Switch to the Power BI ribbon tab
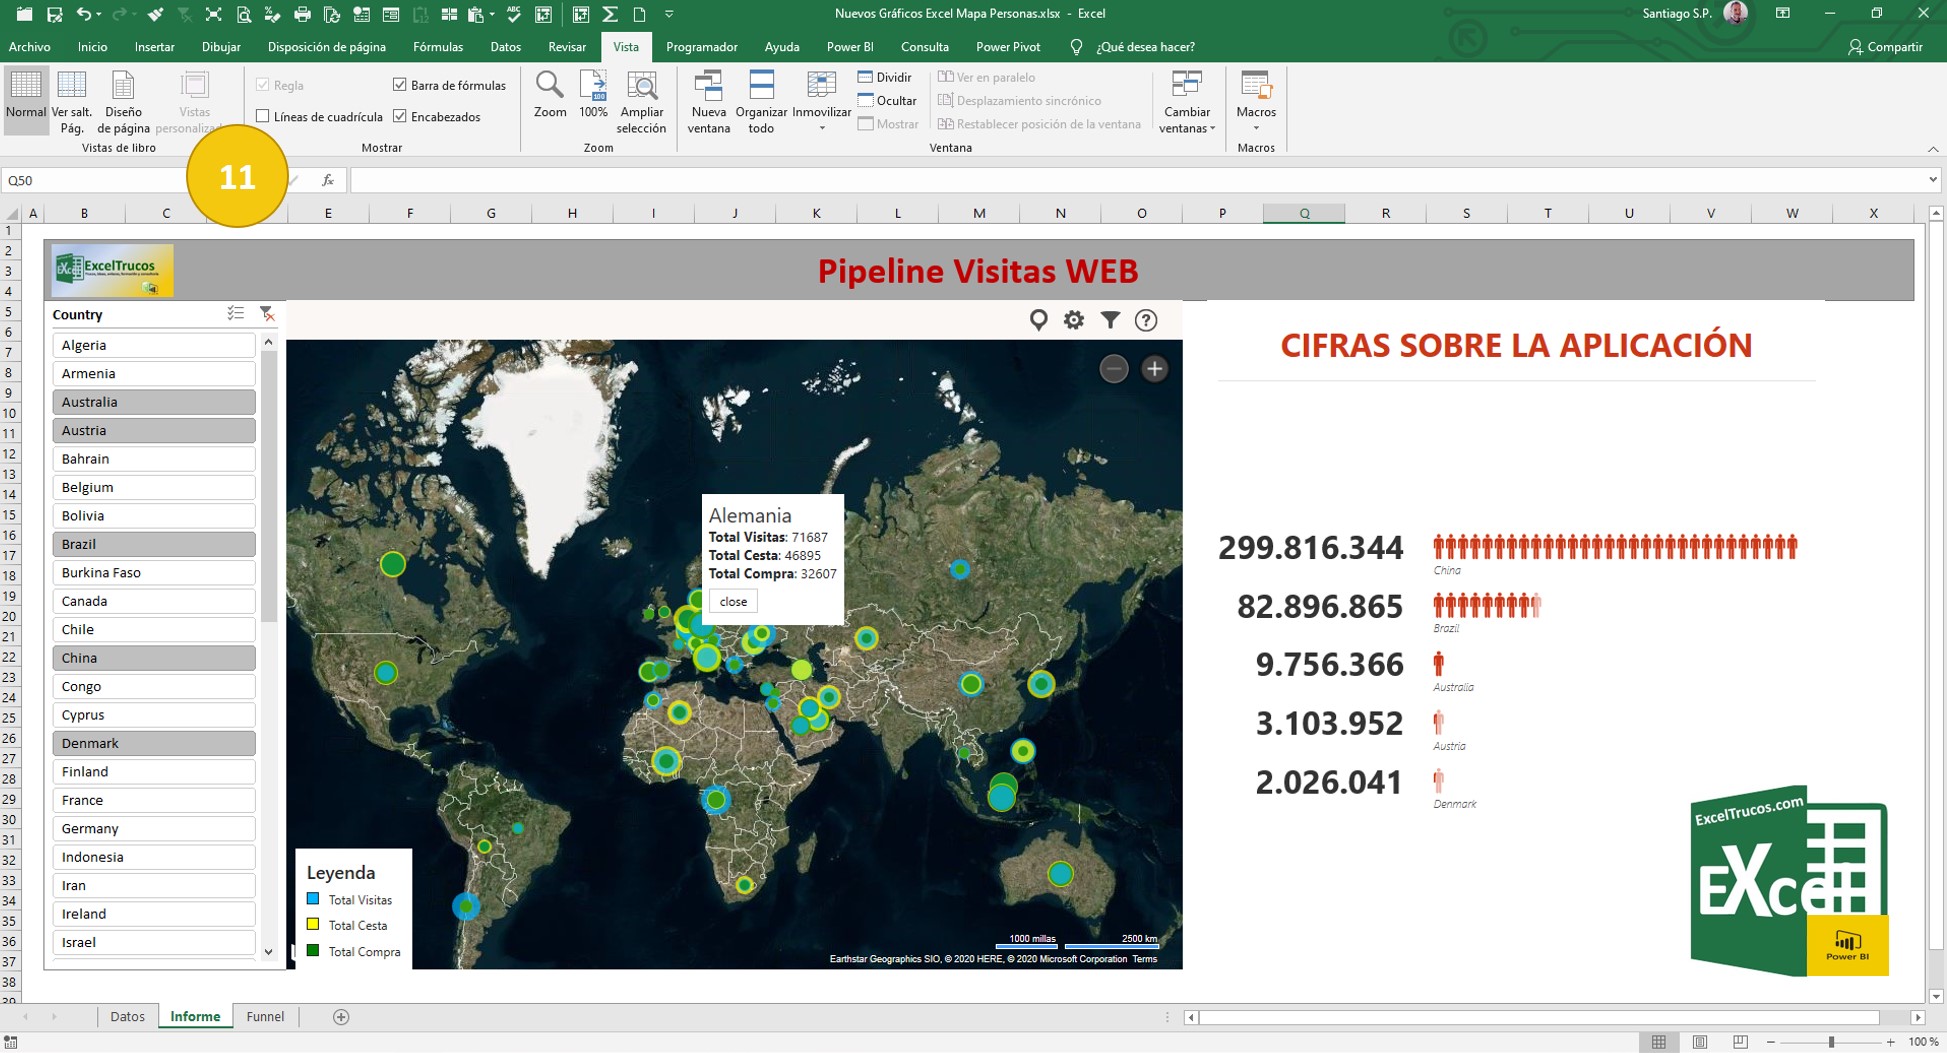 pyautogui.click(x=849, y=46)
